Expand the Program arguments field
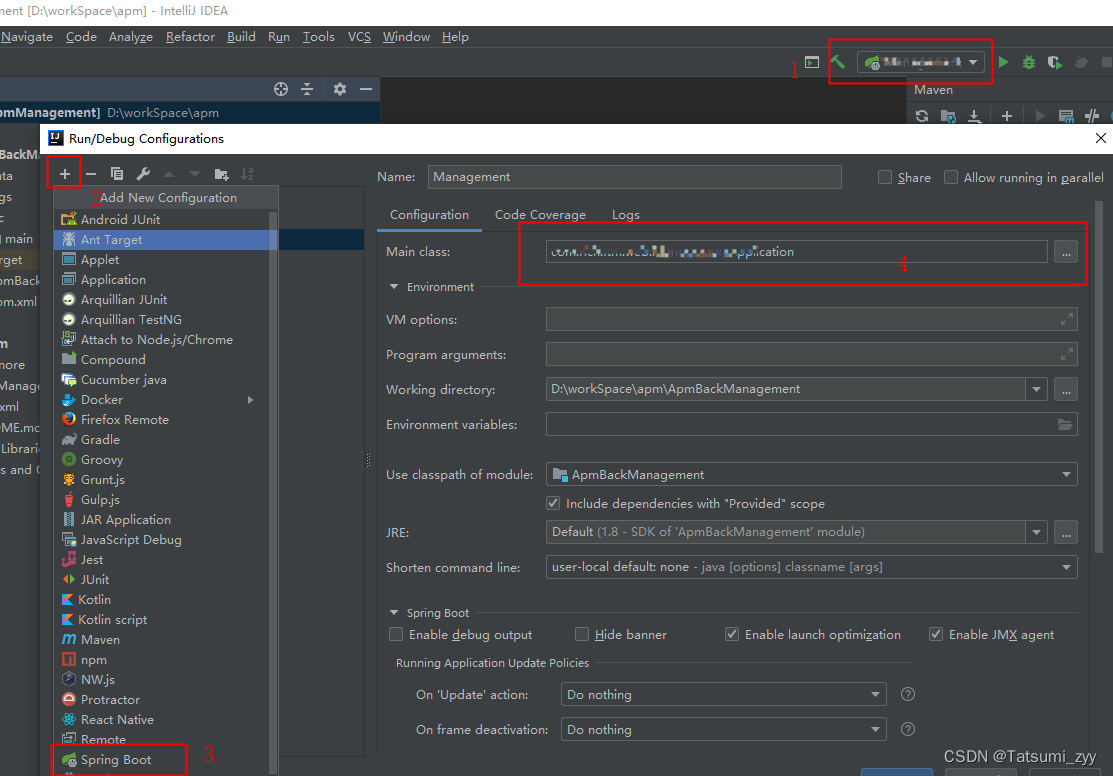Viewport: 1113px width, 776px height. pos(1066,354)
